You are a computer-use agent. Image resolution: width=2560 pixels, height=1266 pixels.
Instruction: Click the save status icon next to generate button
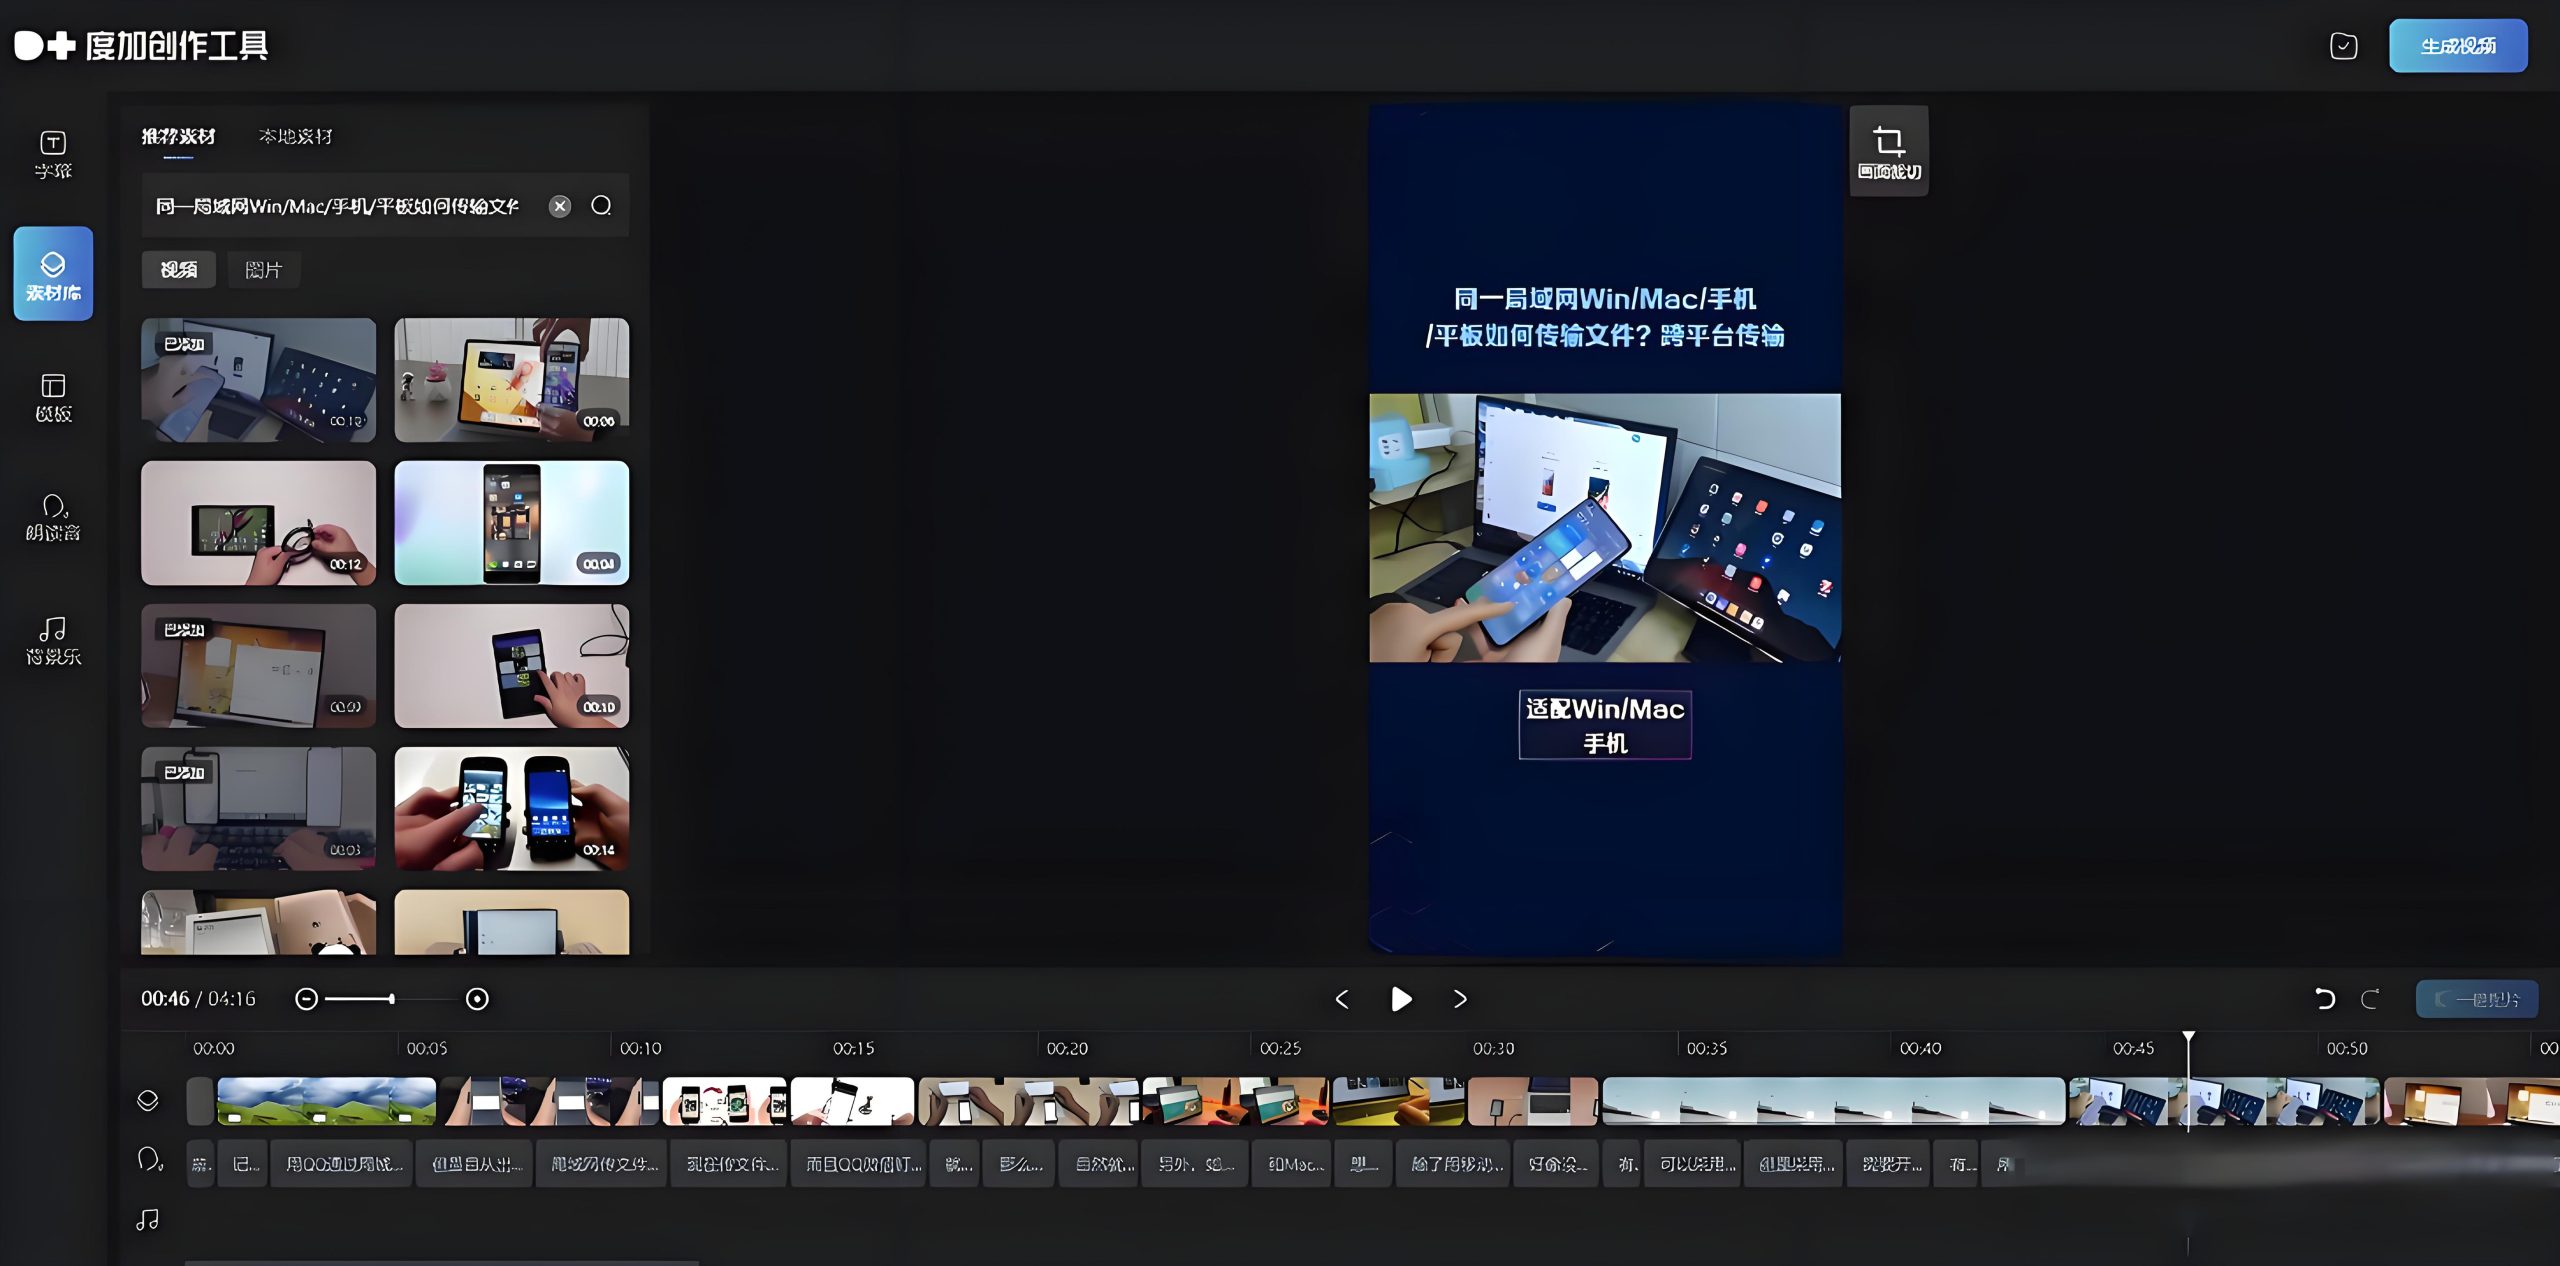point(2343,46)
